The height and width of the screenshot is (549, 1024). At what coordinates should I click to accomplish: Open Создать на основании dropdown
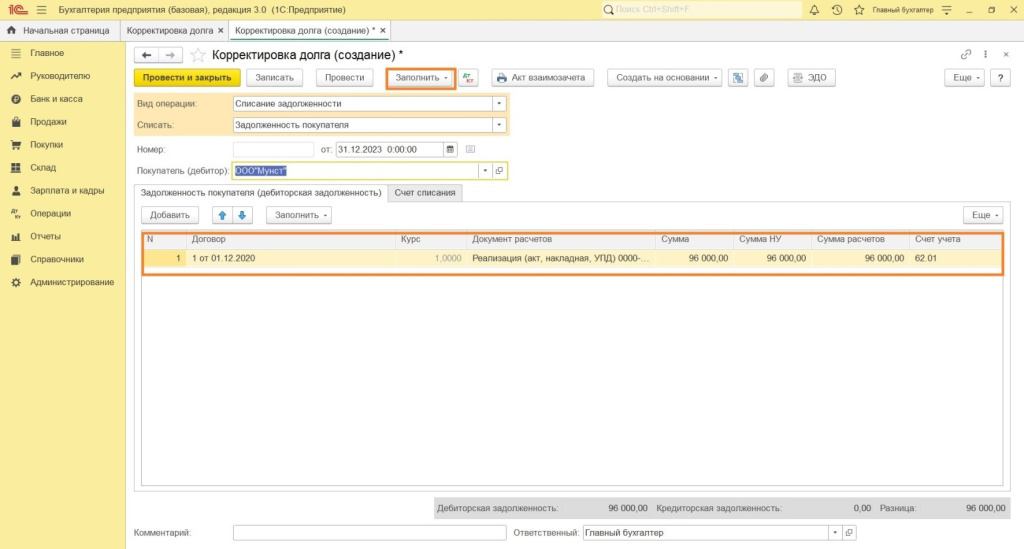tap(664, 78)
